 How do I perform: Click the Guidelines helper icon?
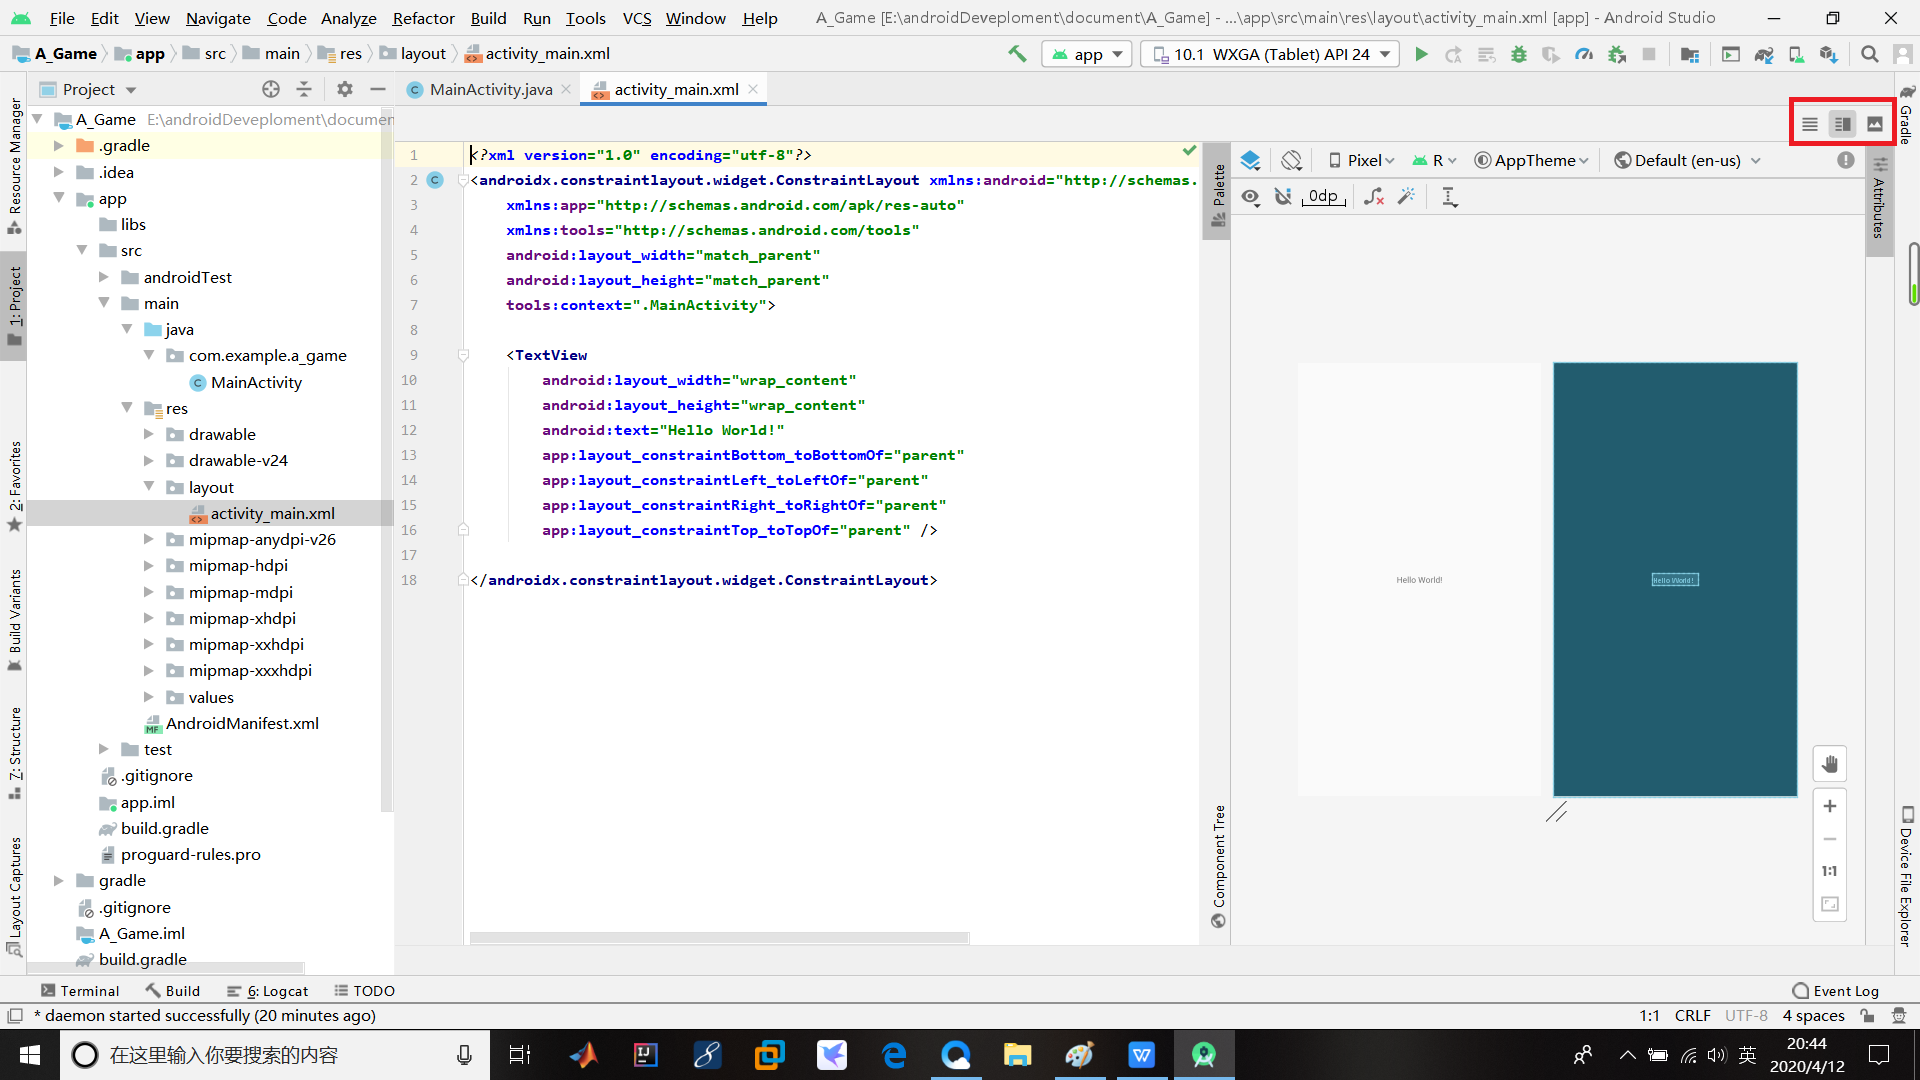[1449, 197]
